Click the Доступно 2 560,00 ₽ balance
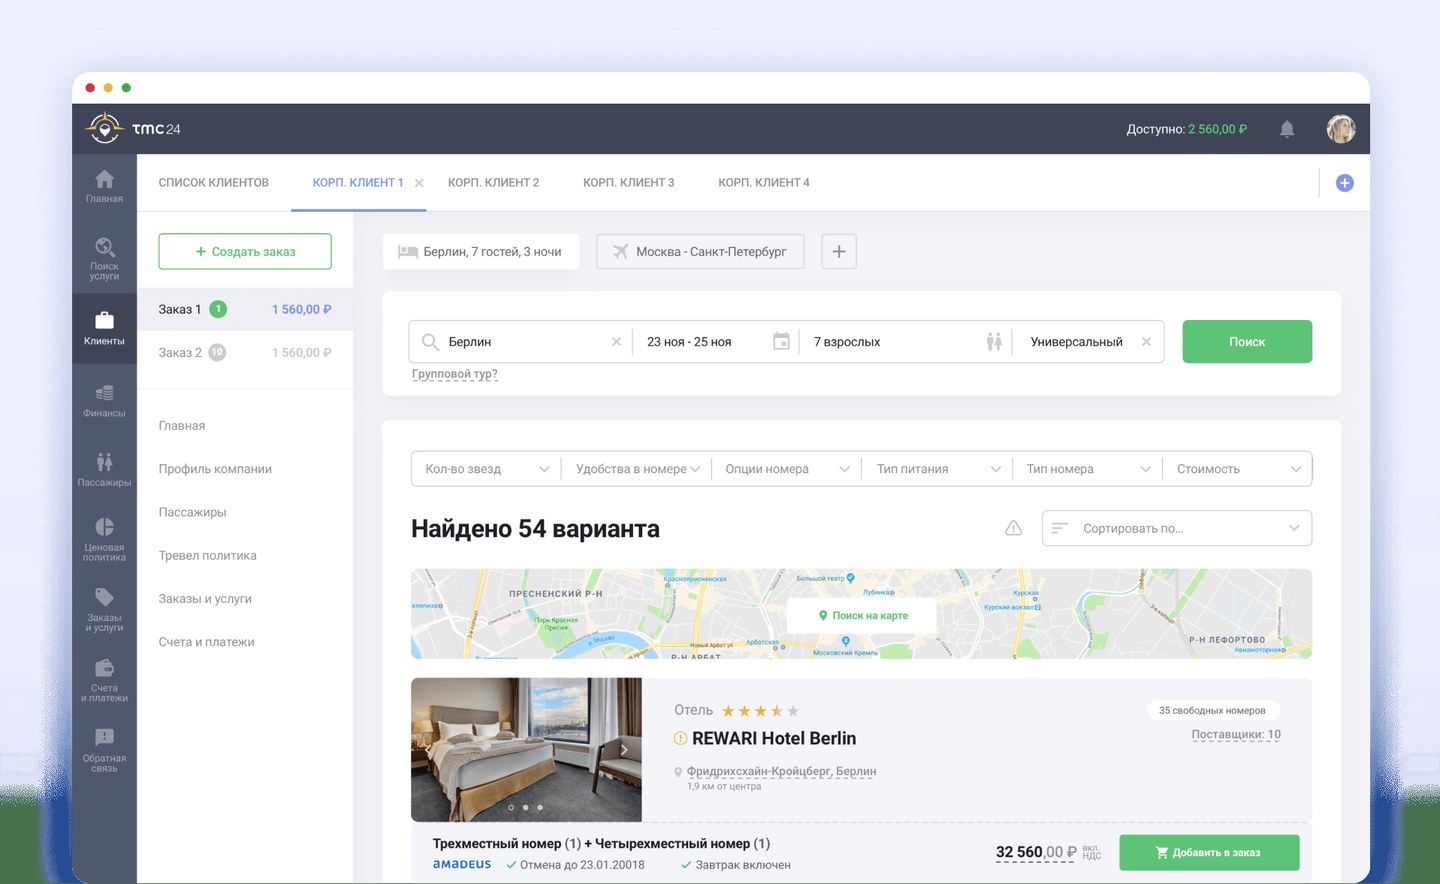 point(1187,129)
